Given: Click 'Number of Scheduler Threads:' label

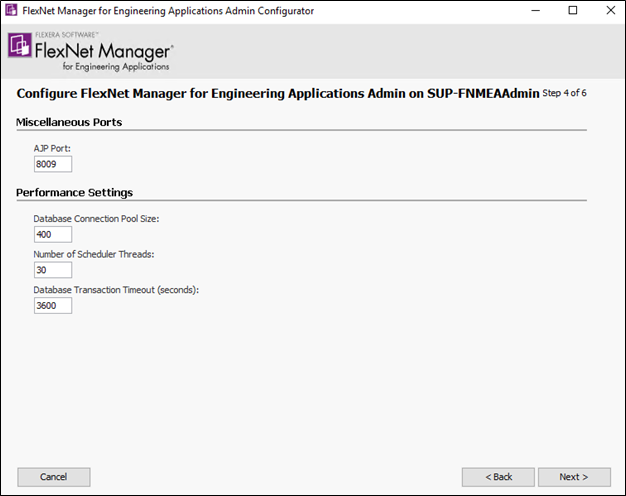Looking at the screenshot, I should (94, 254).
